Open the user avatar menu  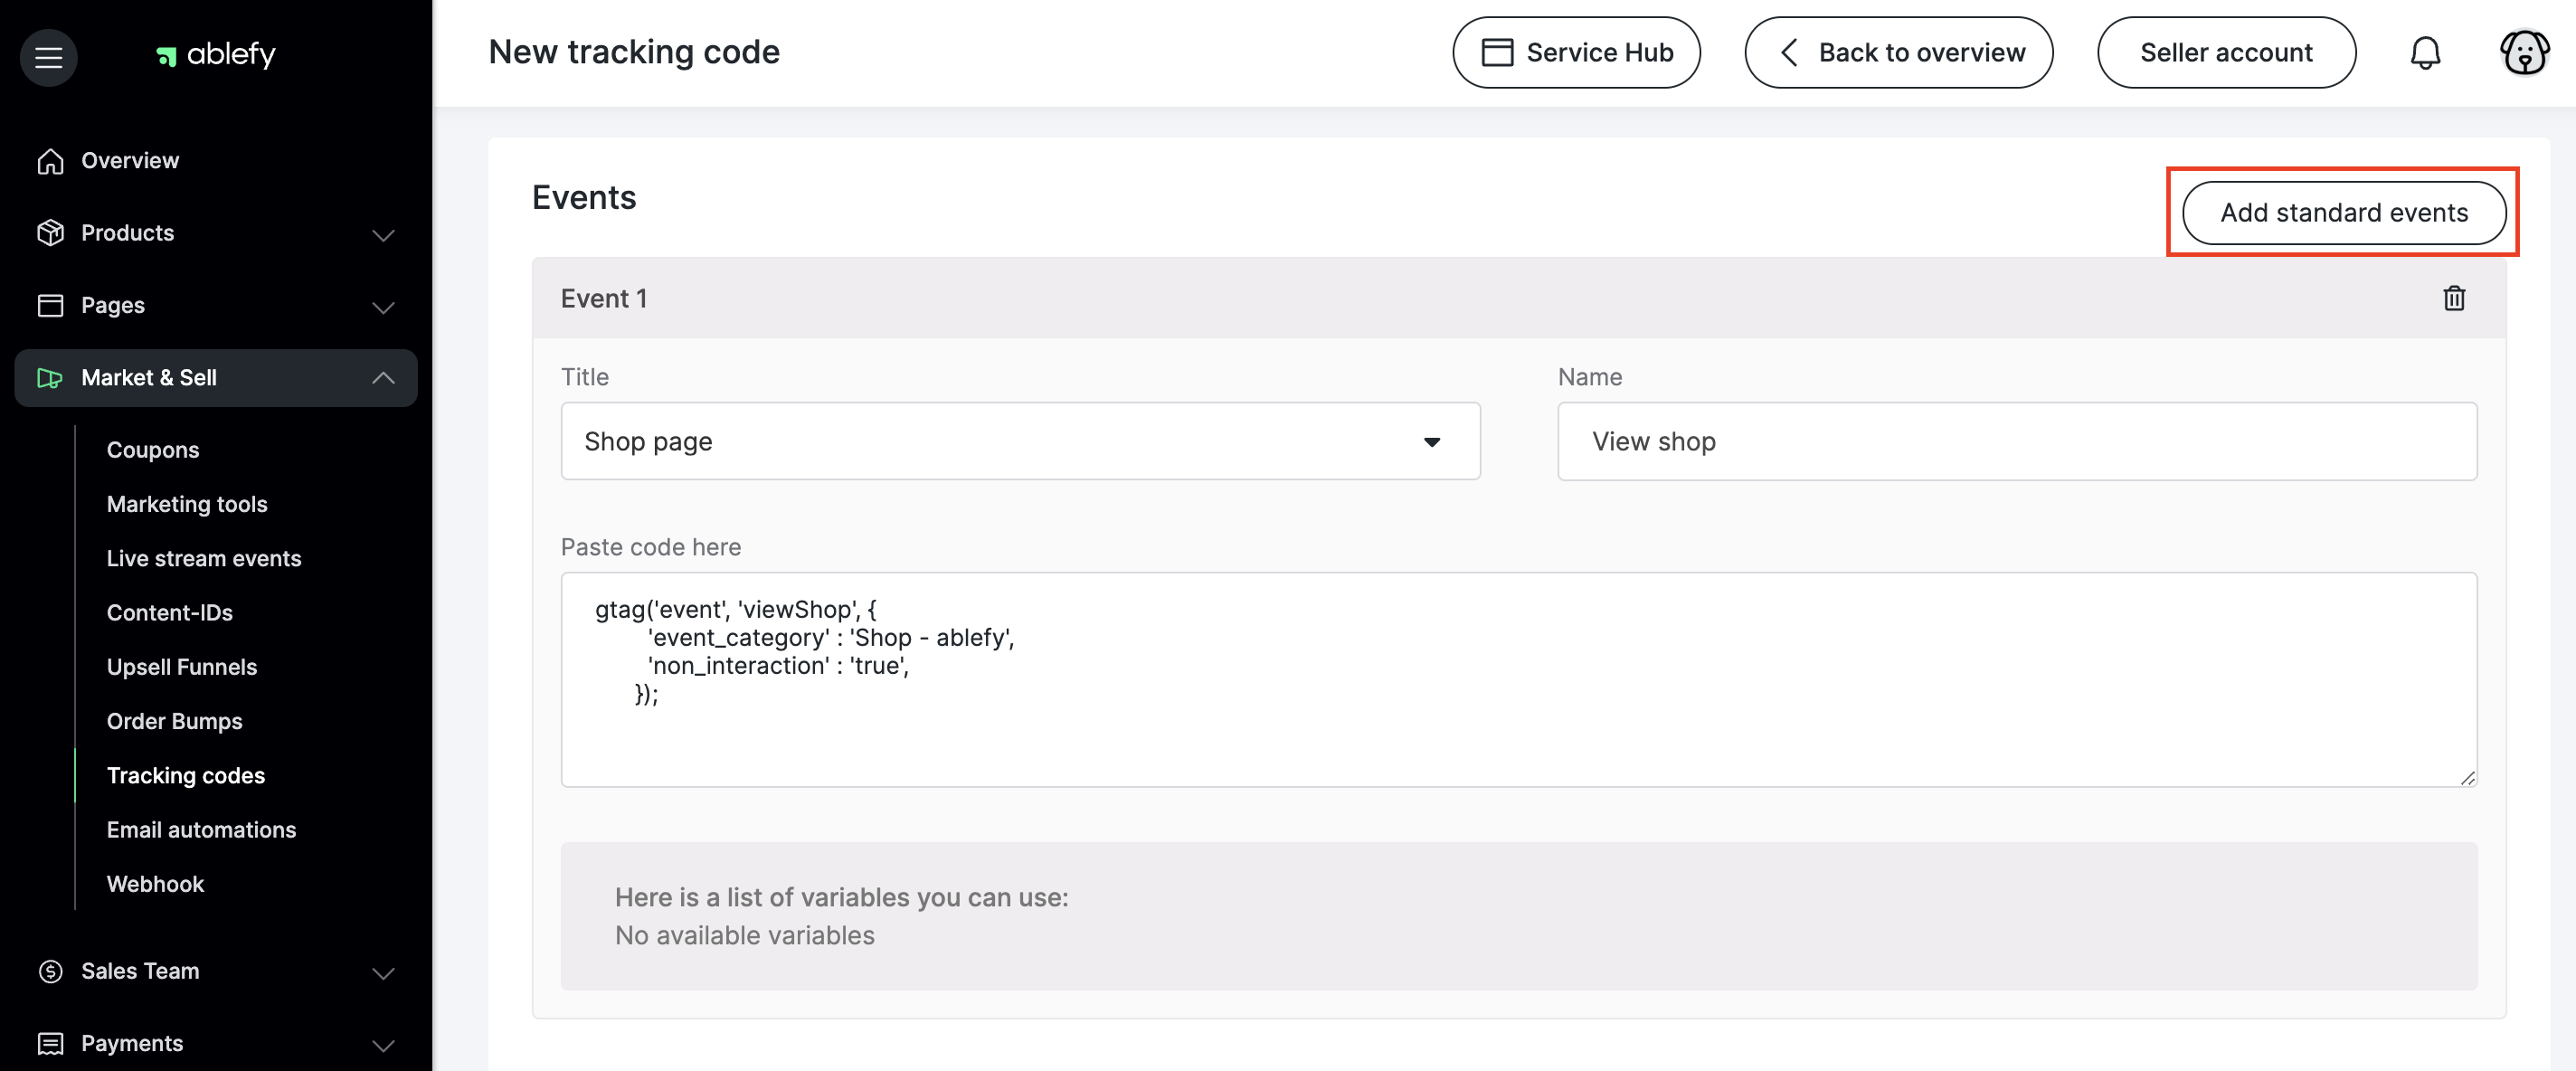[2524, 52]
